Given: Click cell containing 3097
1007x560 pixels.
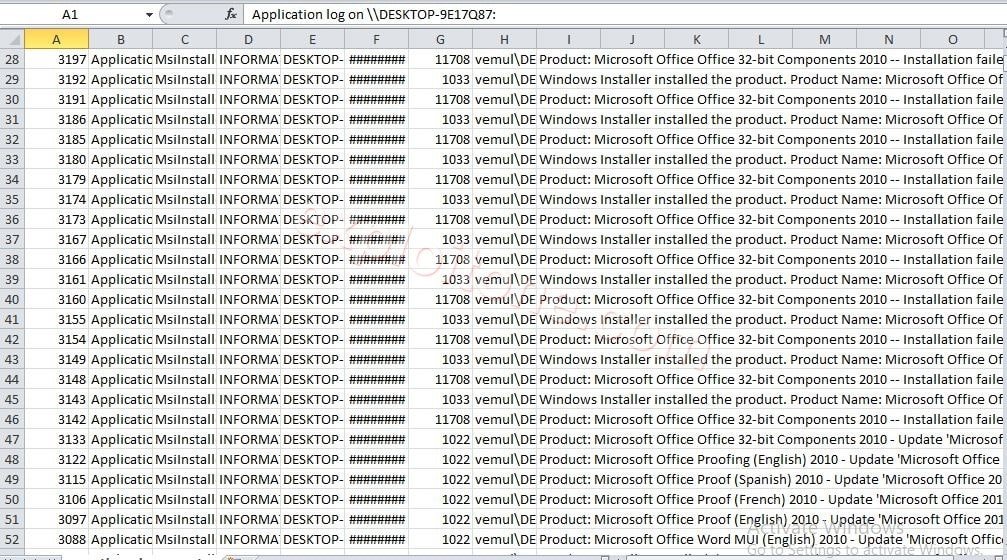Looking at the screenshot, I should pyautogui.click(x=57, y=520).
